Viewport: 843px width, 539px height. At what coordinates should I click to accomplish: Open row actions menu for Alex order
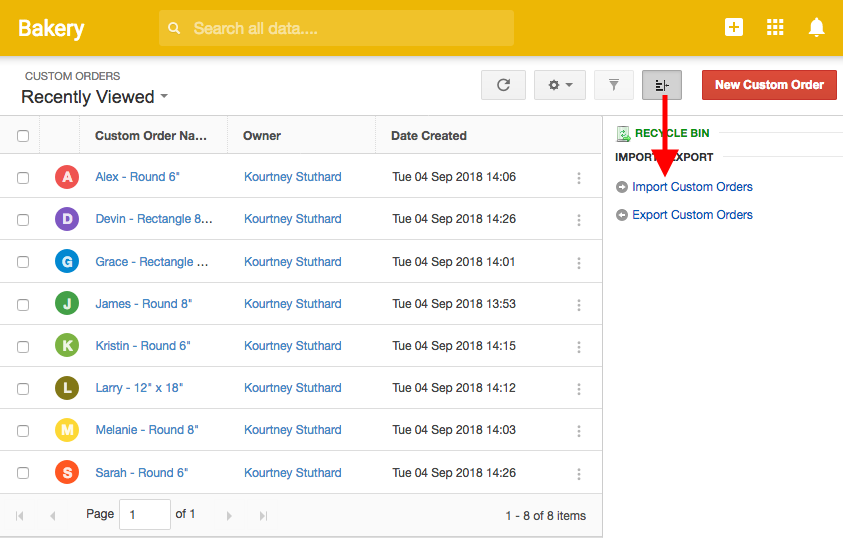pyautogui.click(x=579, y=178)
